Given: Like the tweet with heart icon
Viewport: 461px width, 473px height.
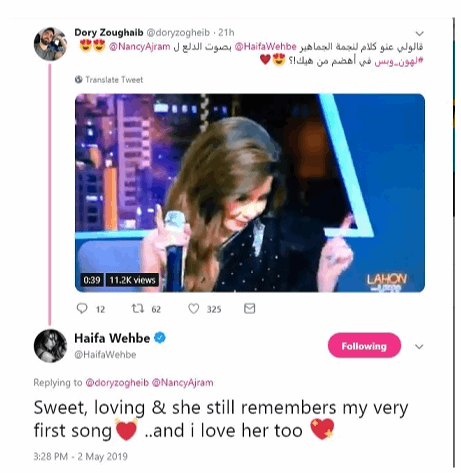Looking at the screenshot, I should point(194,308).
